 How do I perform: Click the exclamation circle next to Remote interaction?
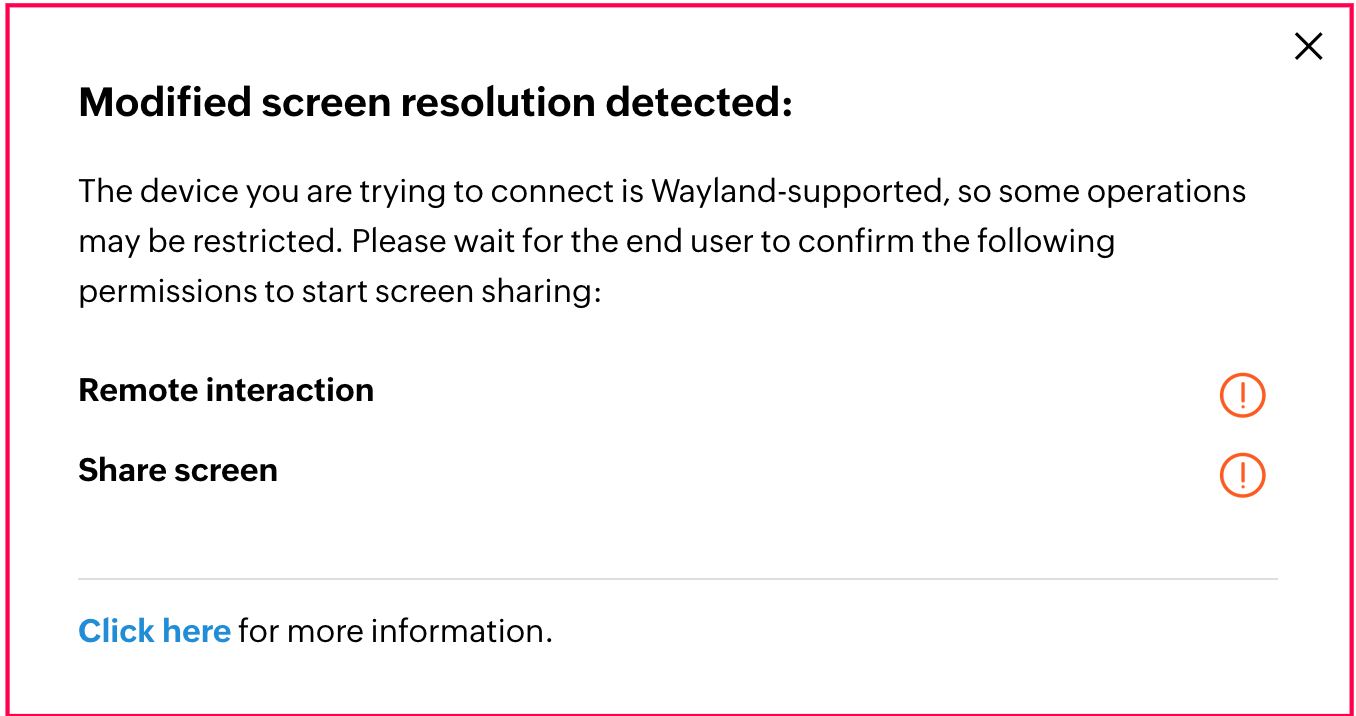(1241, 394)
